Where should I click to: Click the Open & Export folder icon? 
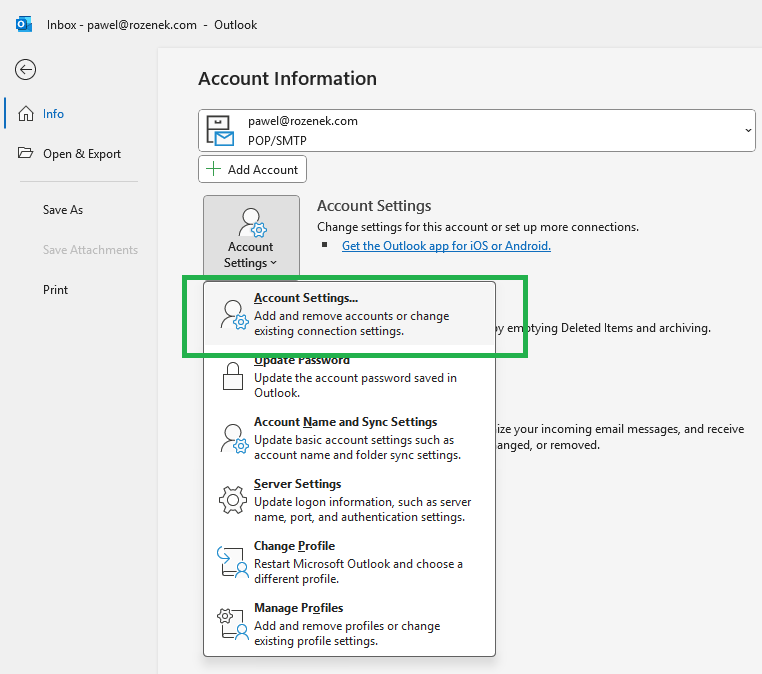coord(25,153)
